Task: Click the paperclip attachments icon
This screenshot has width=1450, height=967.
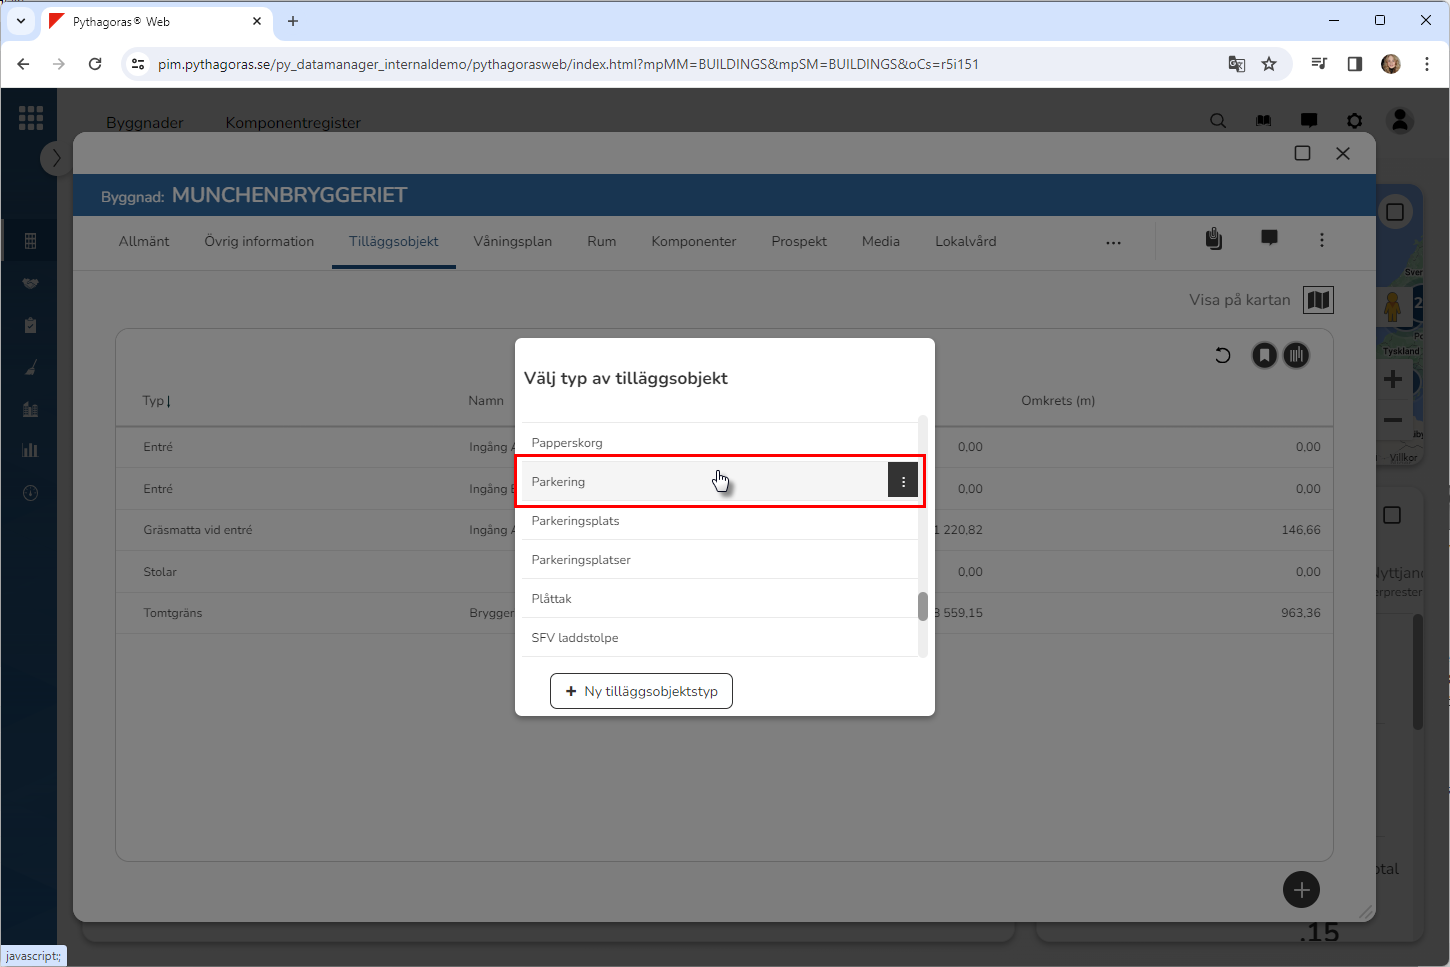Action: [1213, 239]
